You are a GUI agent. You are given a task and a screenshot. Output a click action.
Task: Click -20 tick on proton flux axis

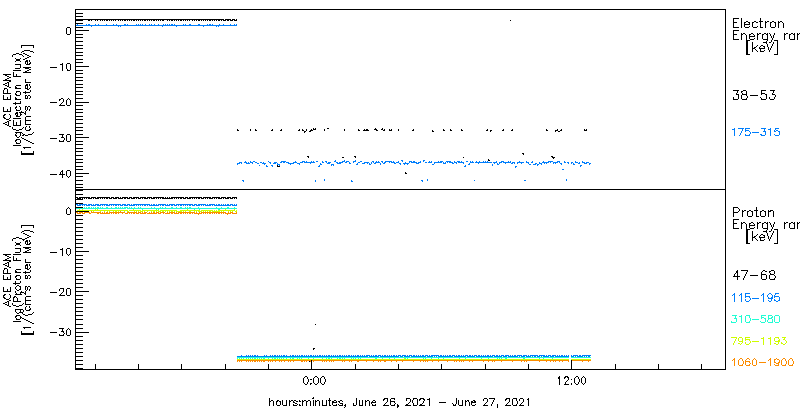(x=60, y=292)
